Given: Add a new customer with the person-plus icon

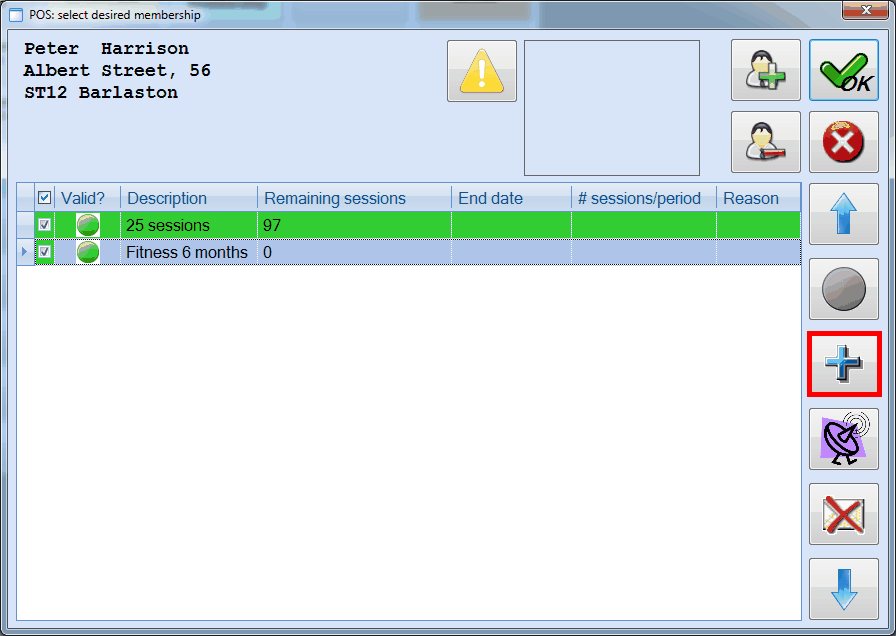Looking at the screenshot, I should [765, 70].
